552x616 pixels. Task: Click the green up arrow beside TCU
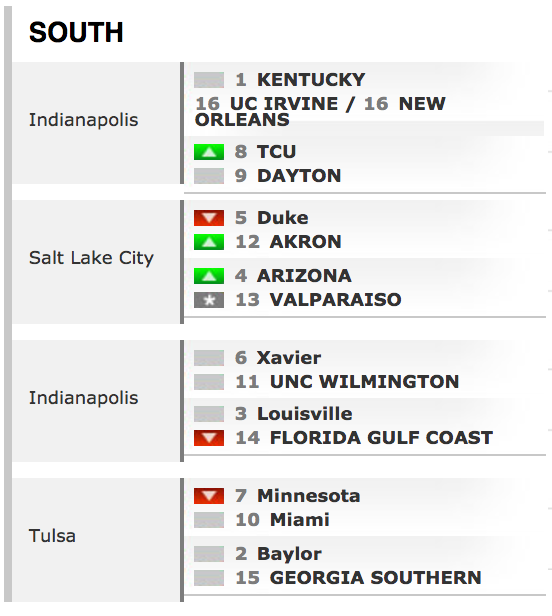coord(209,152)
